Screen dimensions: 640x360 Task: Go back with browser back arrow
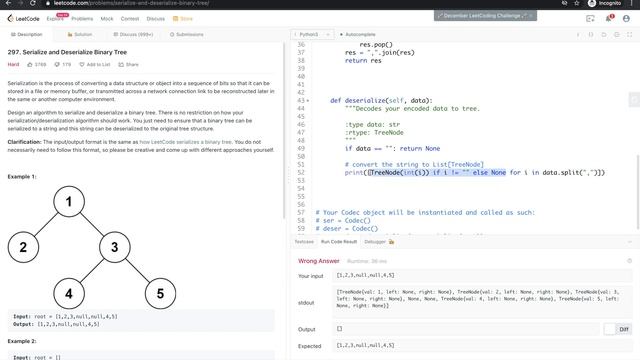(8, 3)
